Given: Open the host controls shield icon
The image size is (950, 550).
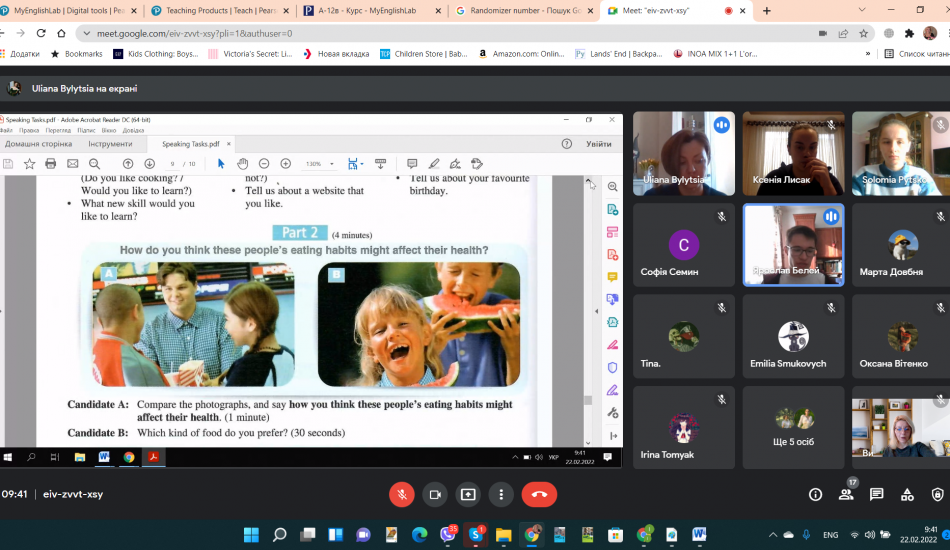Looking at the screenshot, I should point(937,494).
